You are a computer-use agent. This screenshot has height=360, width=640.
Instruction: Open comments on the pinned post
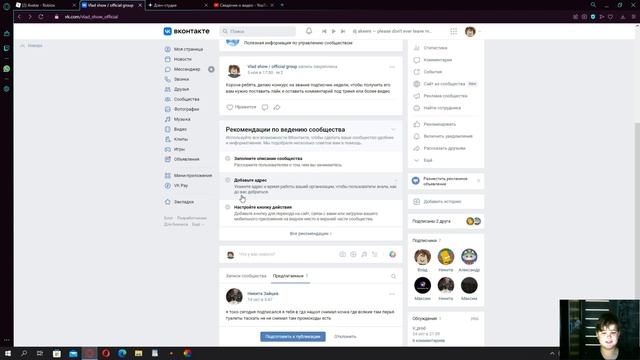click(x=265, y=107)
